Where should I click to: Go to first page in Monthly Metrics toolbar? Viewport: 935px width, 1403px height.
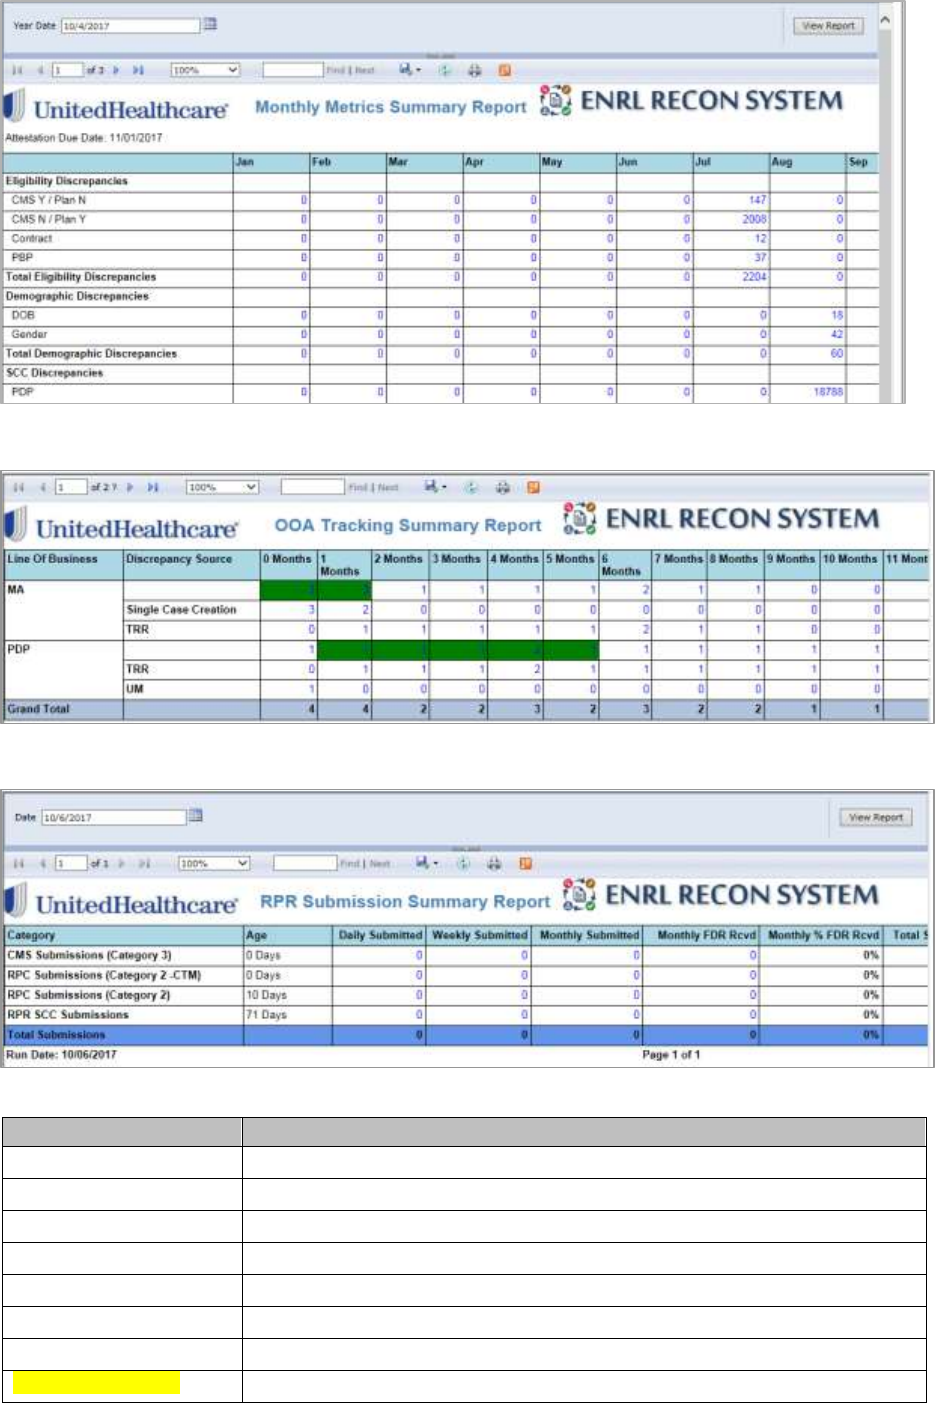[17, 70]
